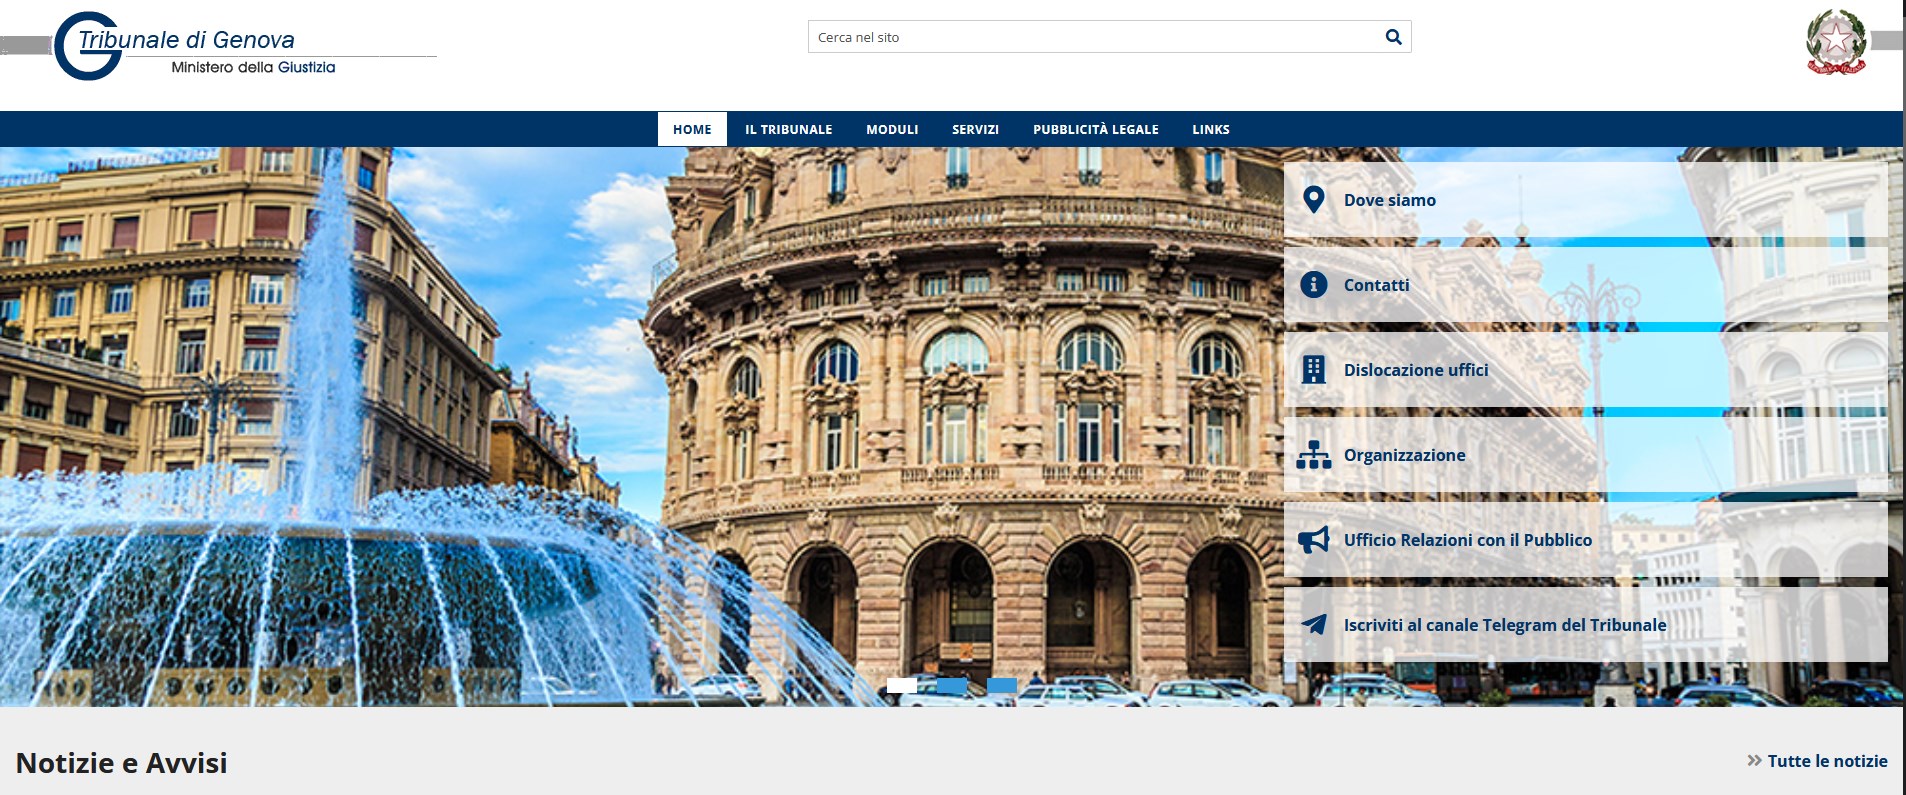Click the Italian Republic emblem
This screenshot has height=795, width=1906.
1835,42
